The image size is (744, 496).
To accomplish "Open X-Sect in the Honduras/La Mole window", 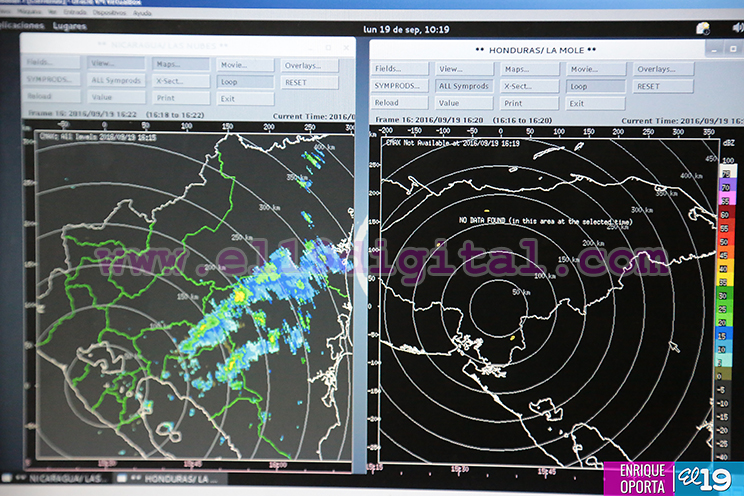I will 530,86.
